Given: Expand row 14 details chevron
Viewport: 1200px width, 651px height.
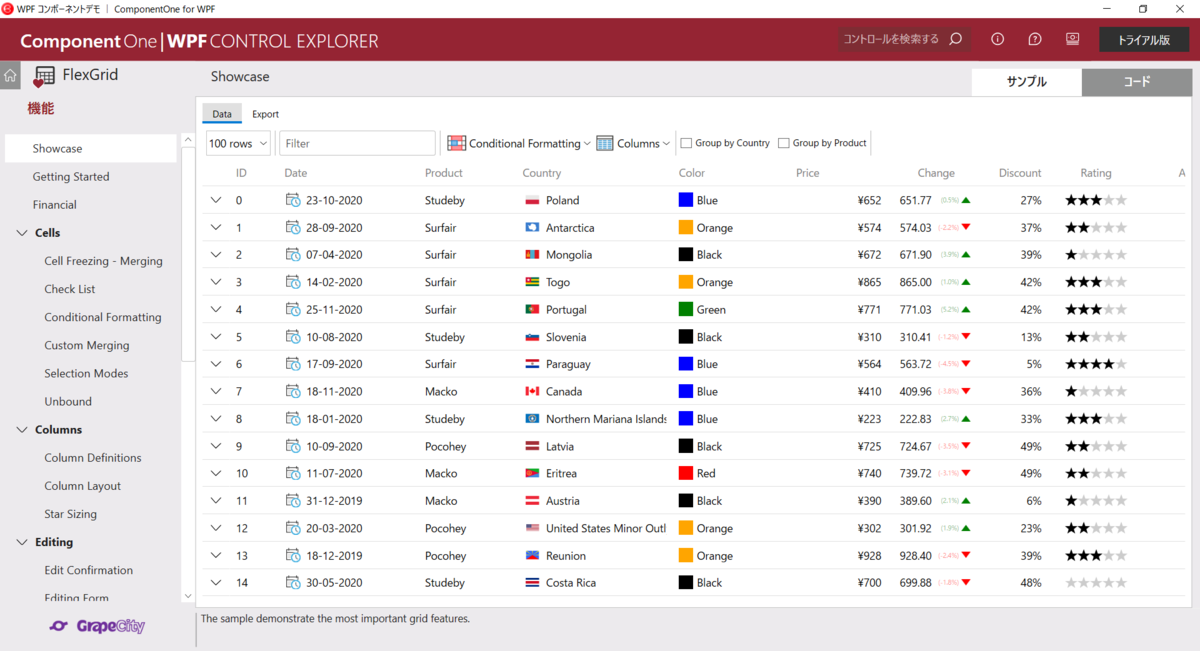Looking at the screenshot, I should coord(215,582).
